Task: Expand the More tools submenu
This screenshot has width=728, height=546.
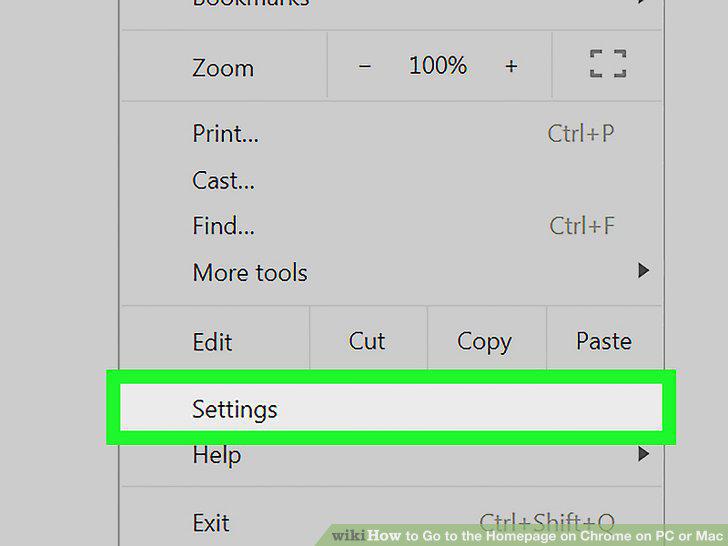Action: tap(391, 272)
